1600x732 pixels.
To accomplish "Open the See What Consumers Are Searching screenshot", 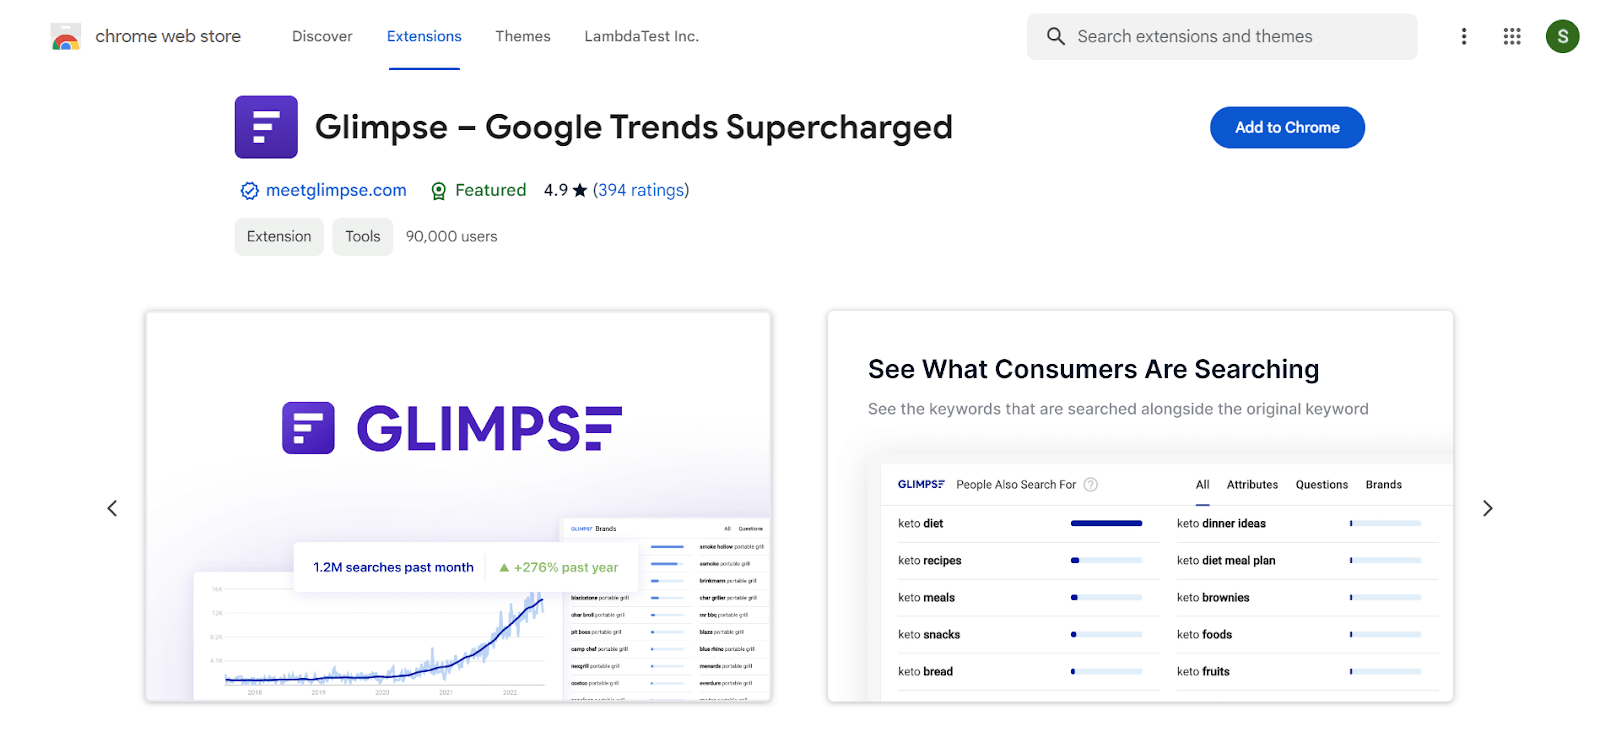I will point(1140,506).
